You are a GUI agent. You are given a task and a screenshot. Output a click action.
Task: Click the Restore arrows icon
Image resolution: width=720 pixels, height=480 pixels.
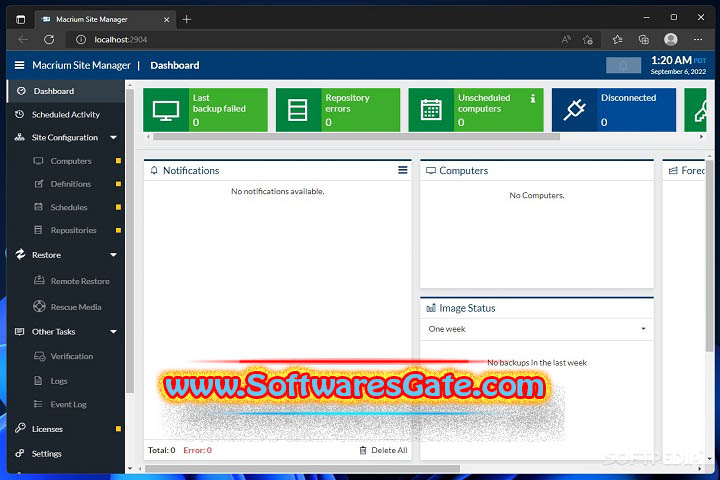(20, 254)
